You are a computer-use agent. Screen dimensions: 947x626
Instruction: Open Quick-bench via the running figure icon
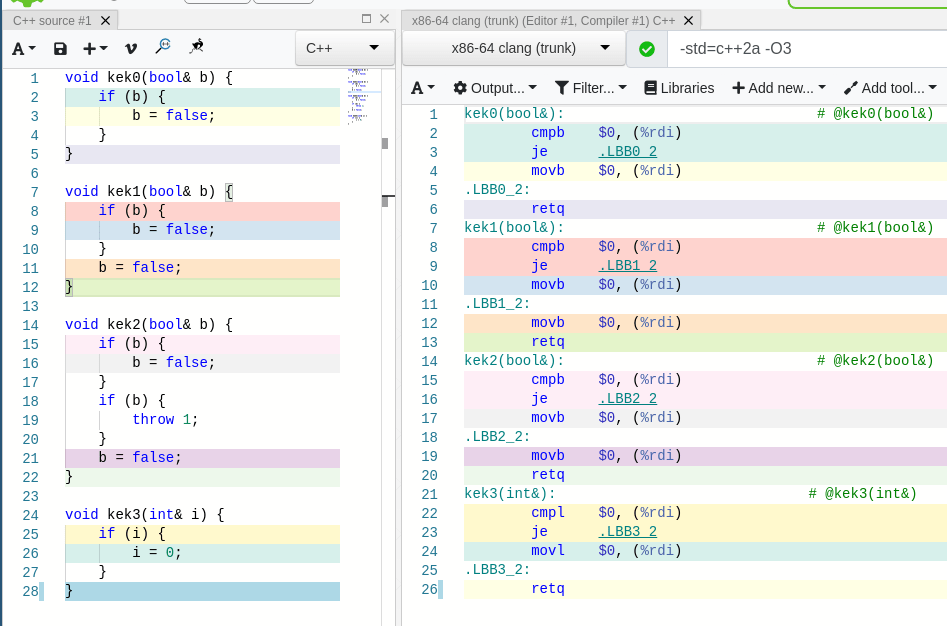click(x=196, y=47)
